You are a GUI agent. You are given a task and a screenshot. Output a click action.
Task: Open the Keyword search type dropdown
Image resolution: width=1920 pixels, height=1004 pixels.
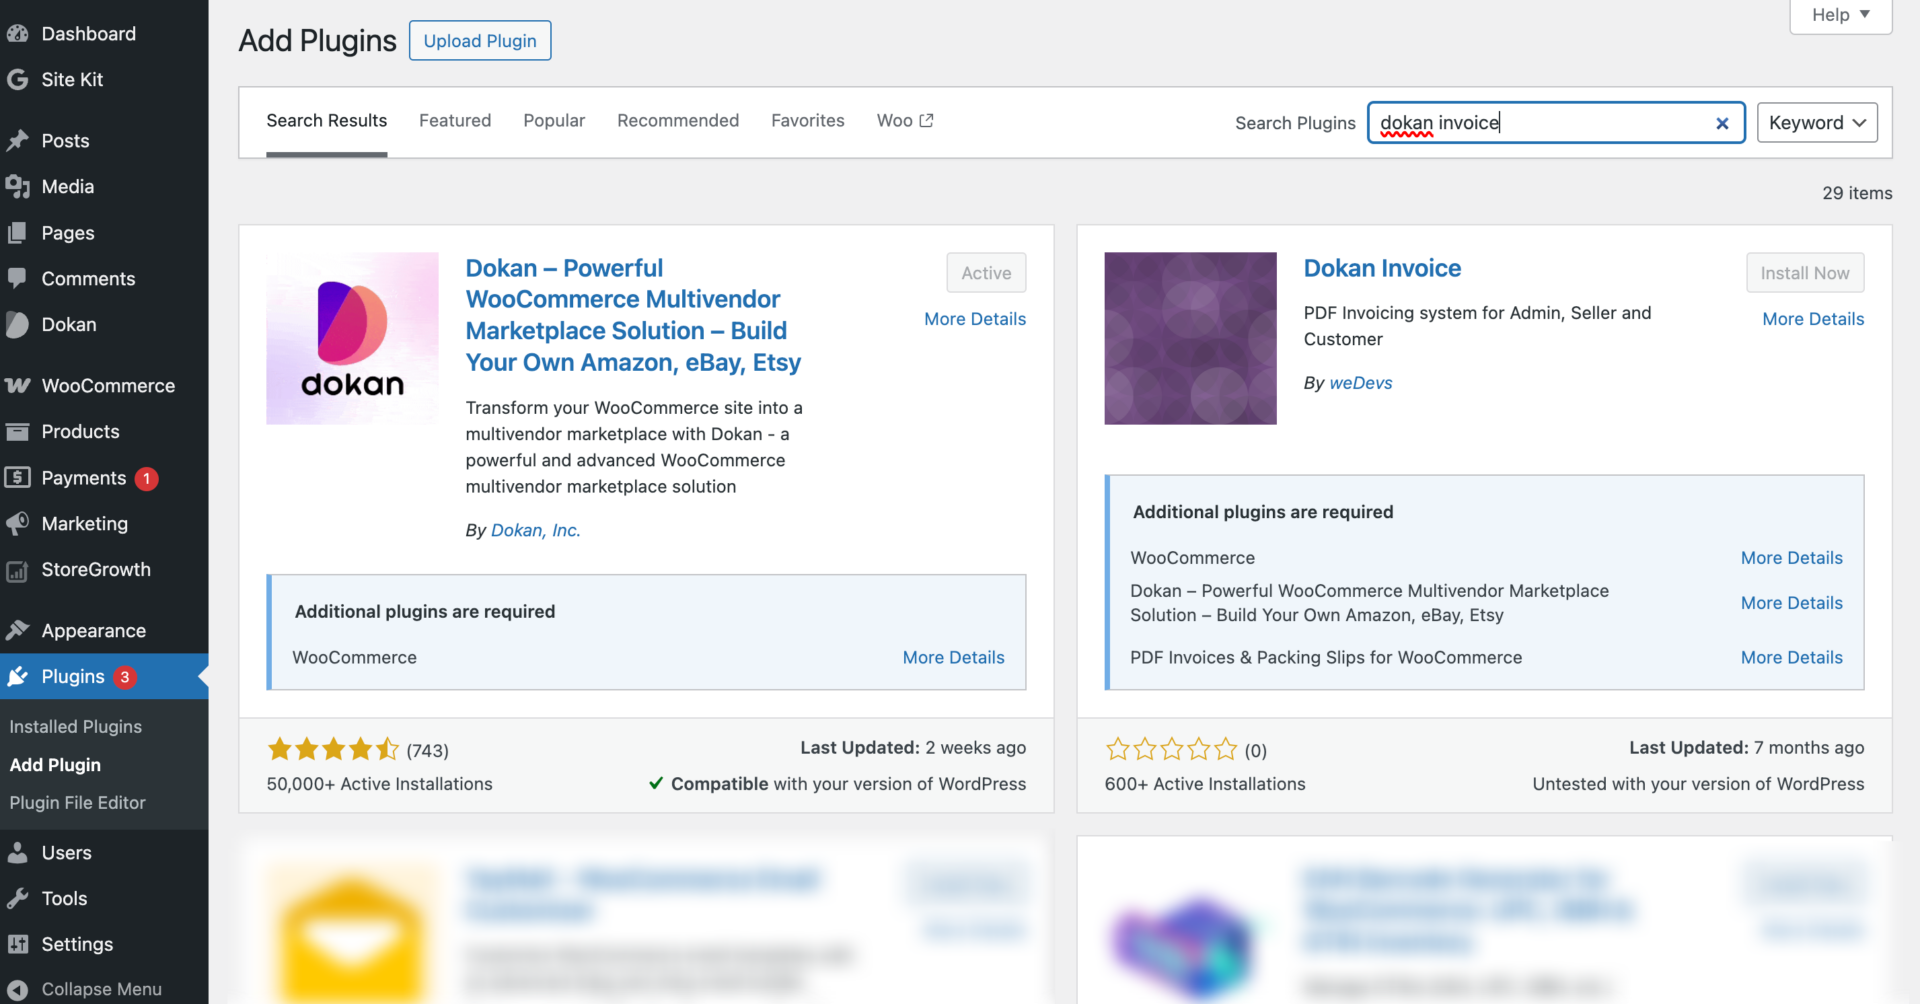click(1817, 123)
